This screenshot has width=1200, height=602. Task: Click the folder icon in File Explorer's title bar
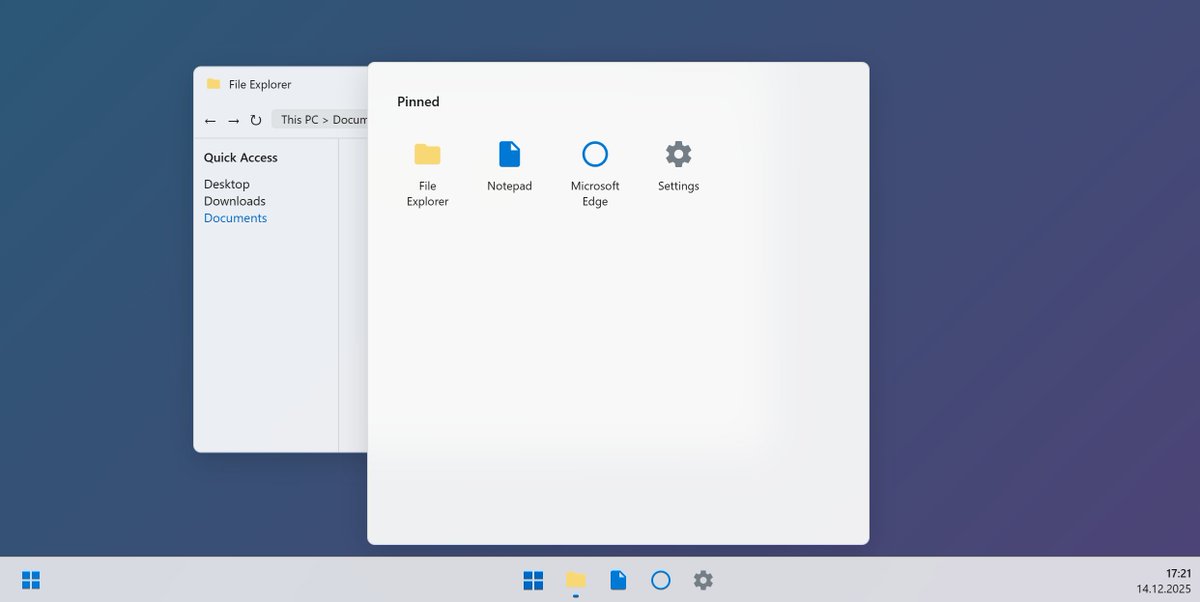213,84
